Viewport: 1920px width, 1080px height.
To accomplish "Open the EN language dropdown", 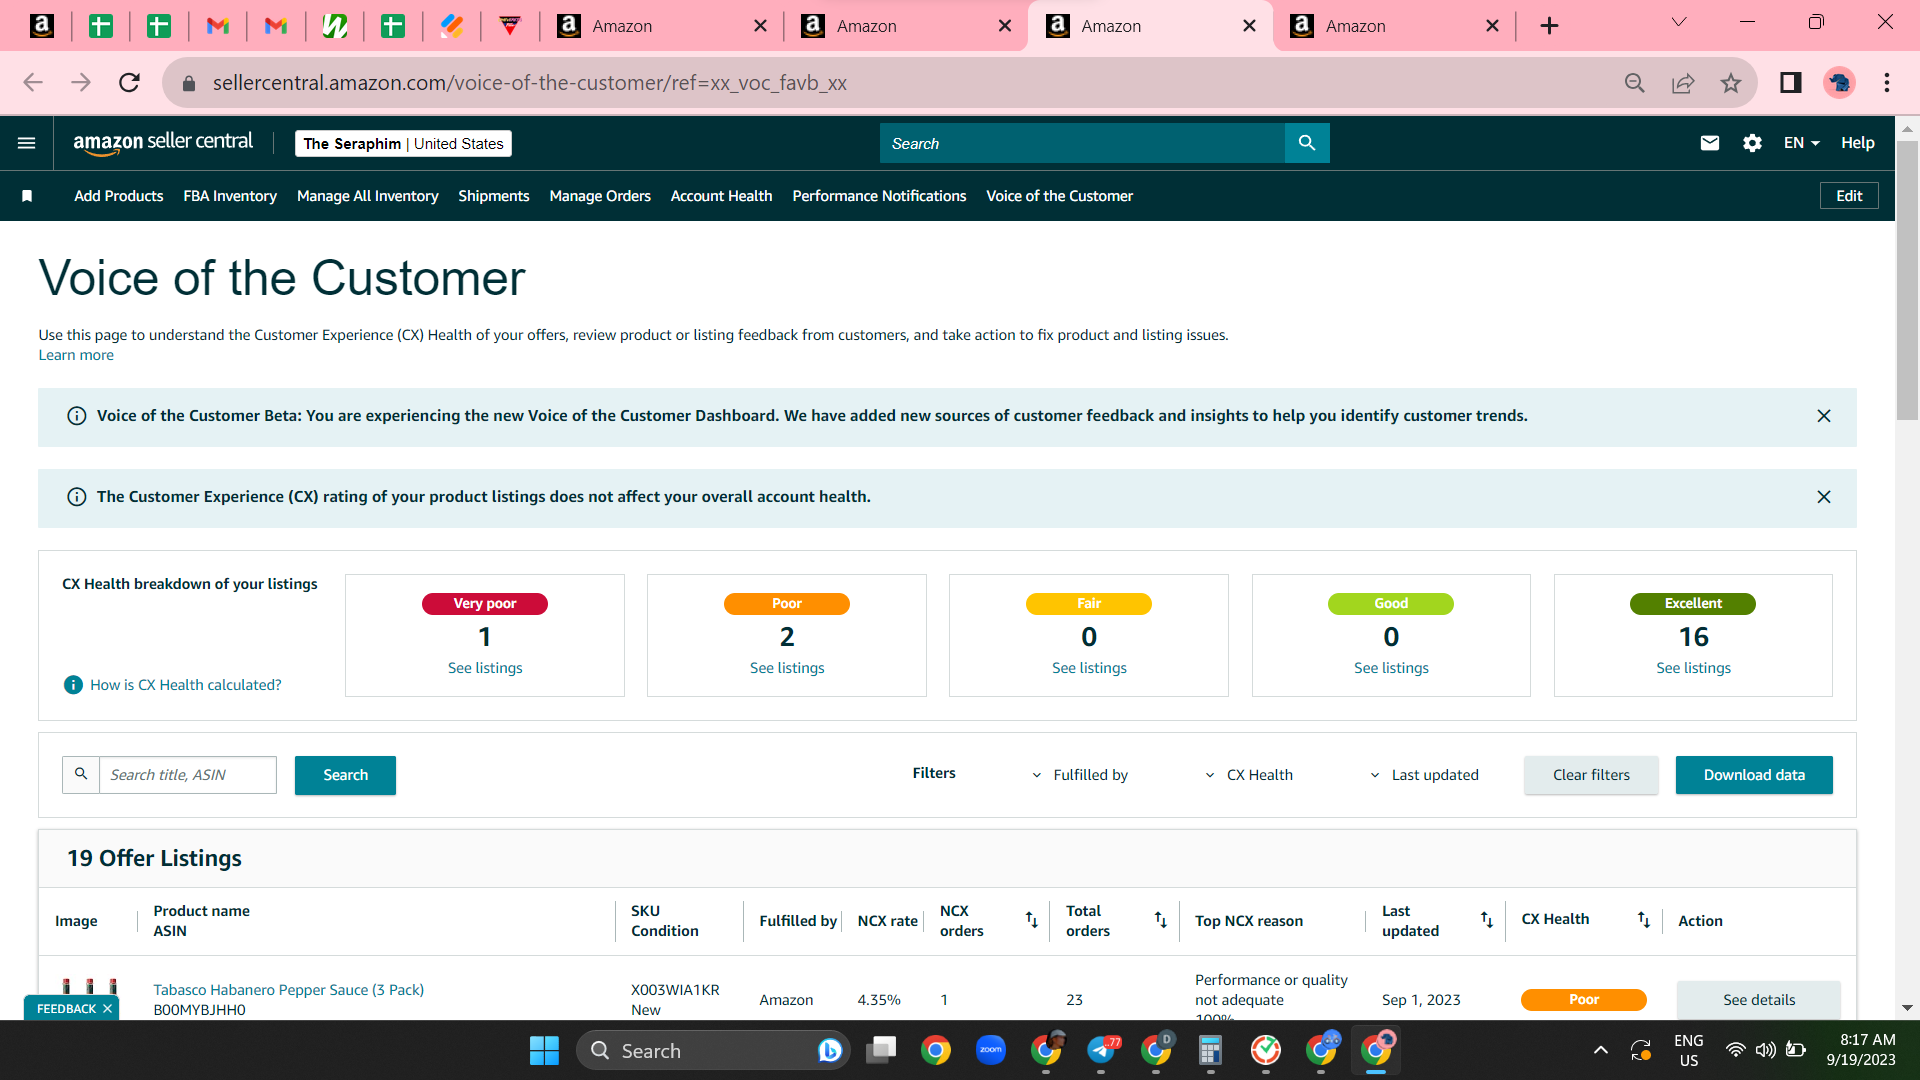I will (x=1801, y=143).
